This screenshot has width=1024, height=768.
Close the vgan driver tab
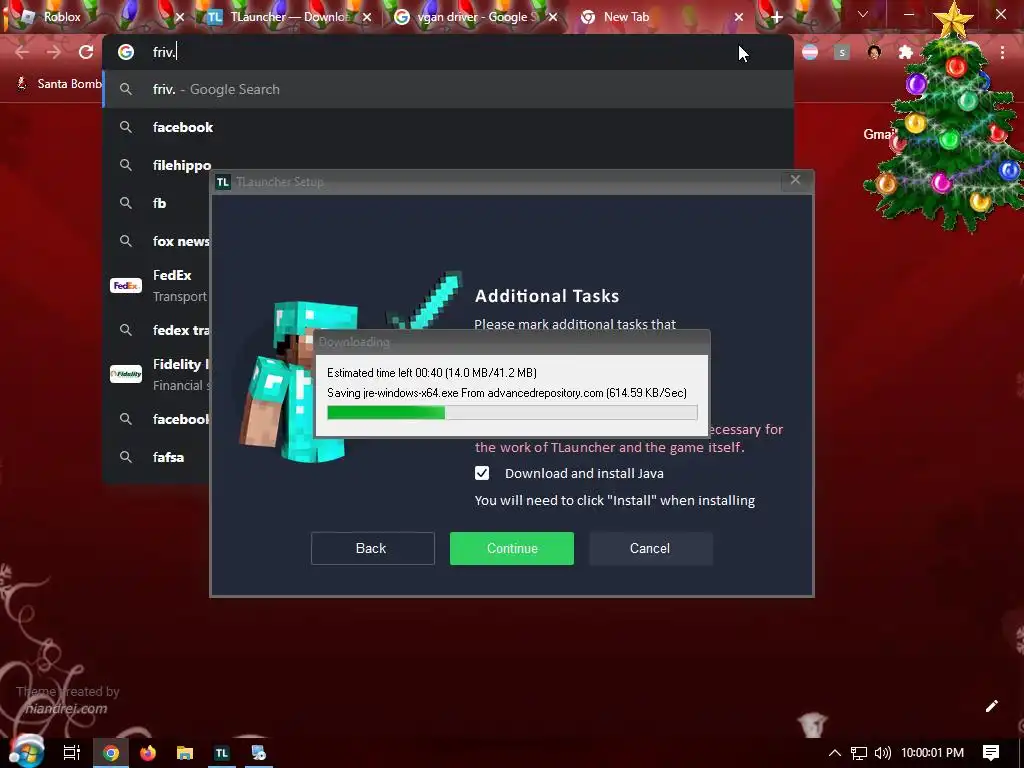(553, 18)
